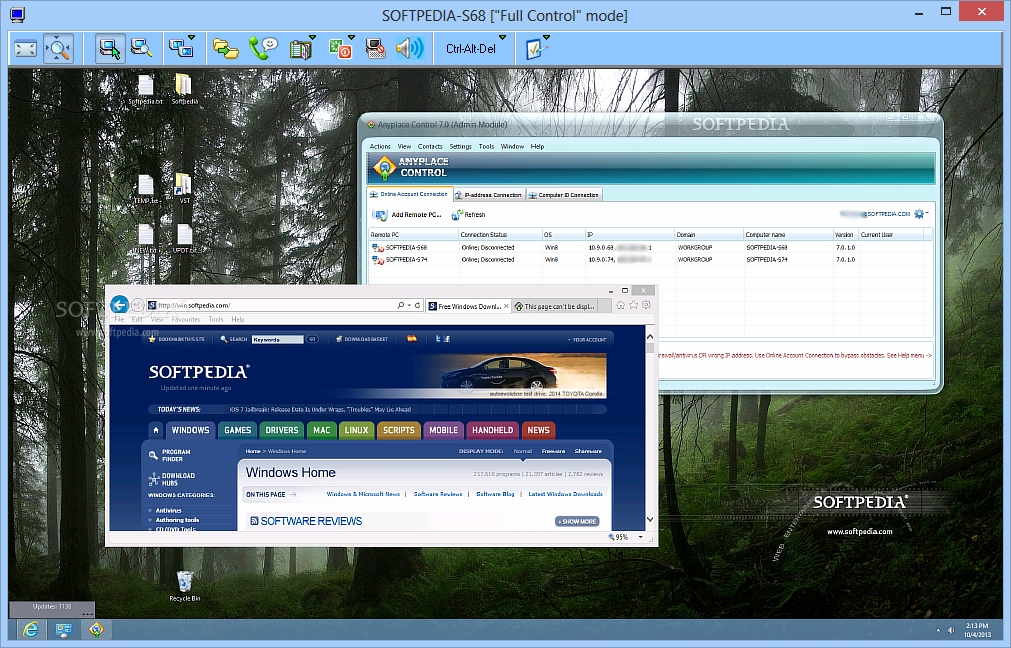Click the browser refresh icon

(417, 306)
